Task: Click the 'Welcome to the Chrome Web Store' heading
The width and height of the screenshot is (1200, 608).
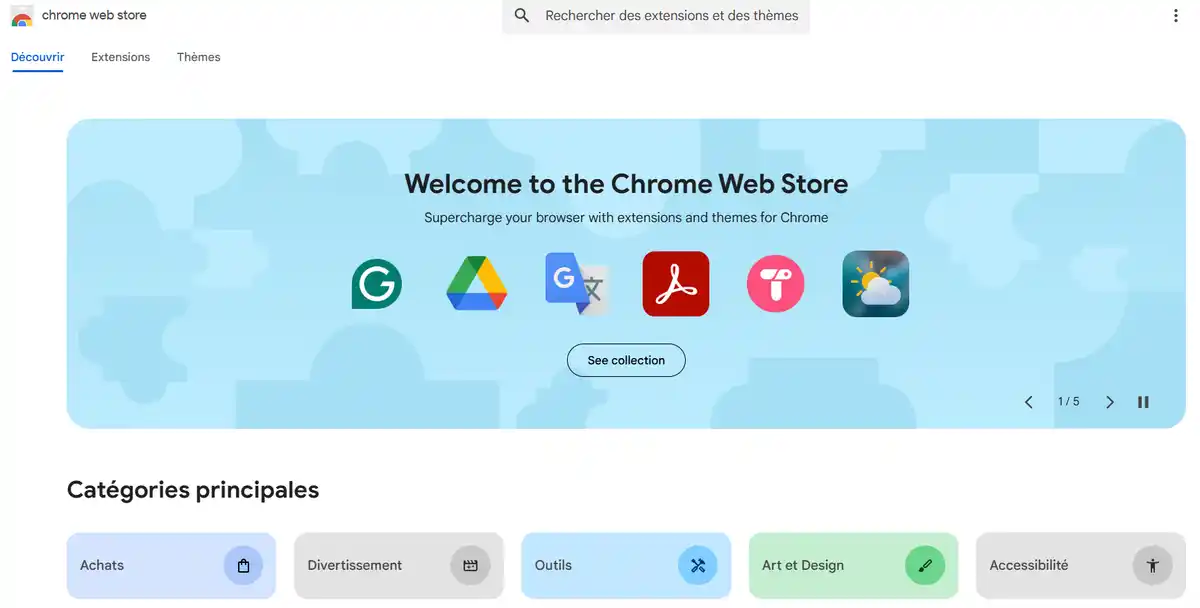Action: coord(626,184)
